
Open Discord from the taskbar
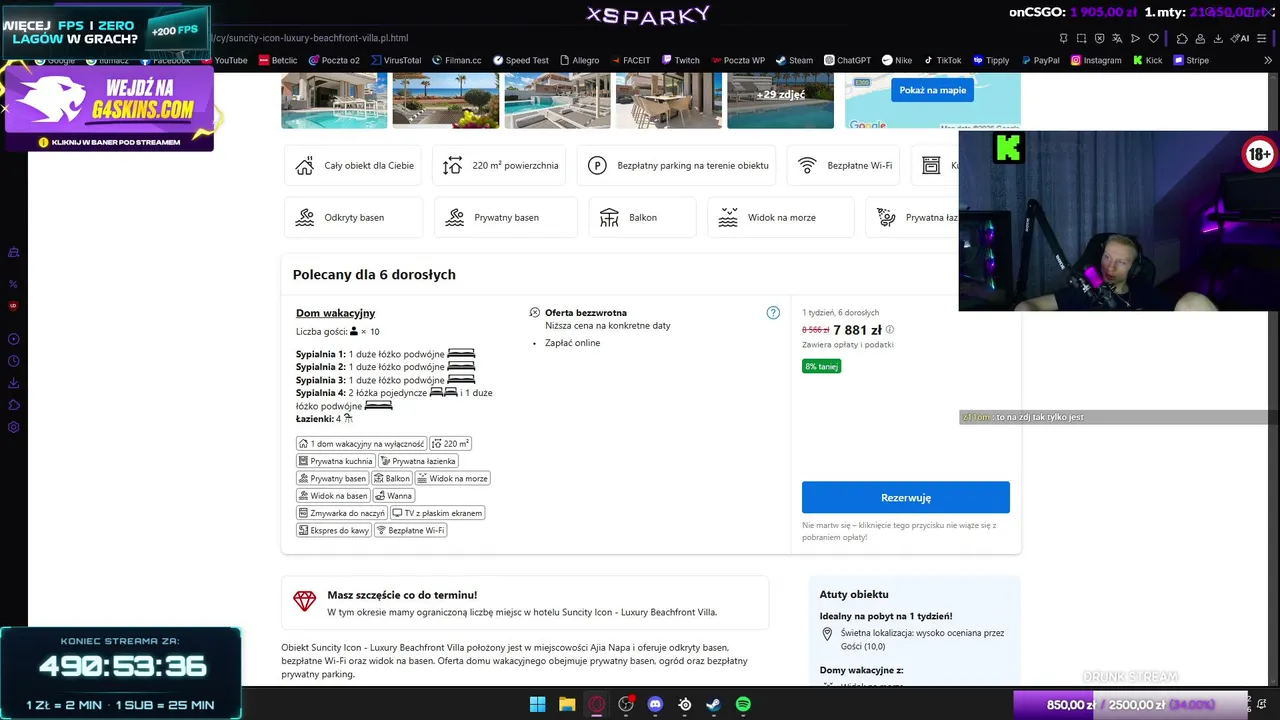coord(655,704)
